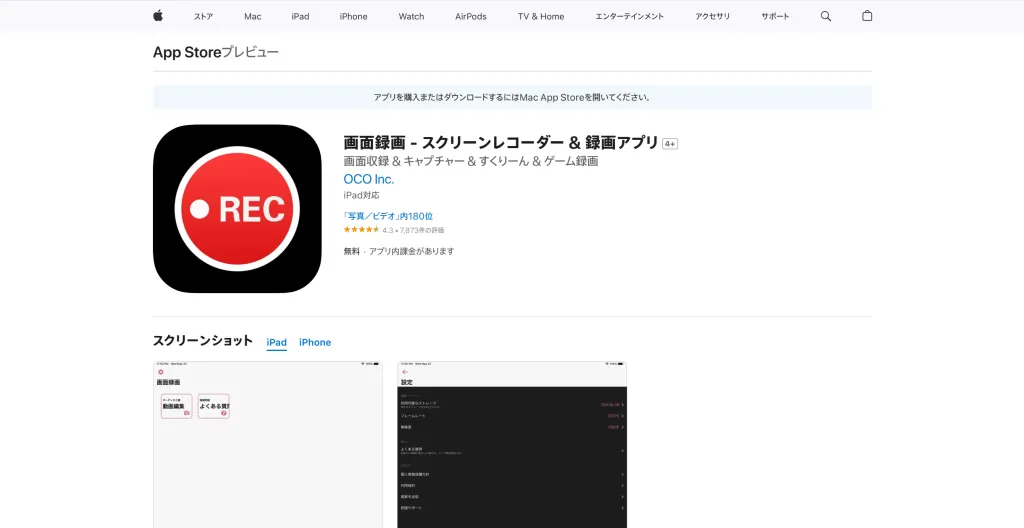Click the App Store preview heading
1024x528 pixels.
216,52
